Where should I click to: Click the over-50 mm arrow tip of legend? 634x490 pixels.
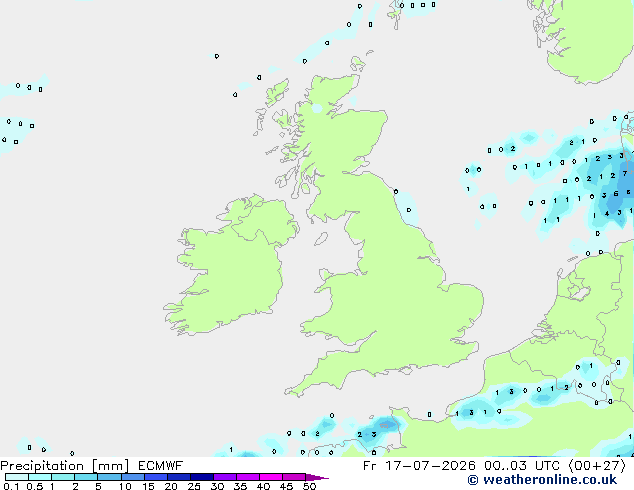pos(317,477)
